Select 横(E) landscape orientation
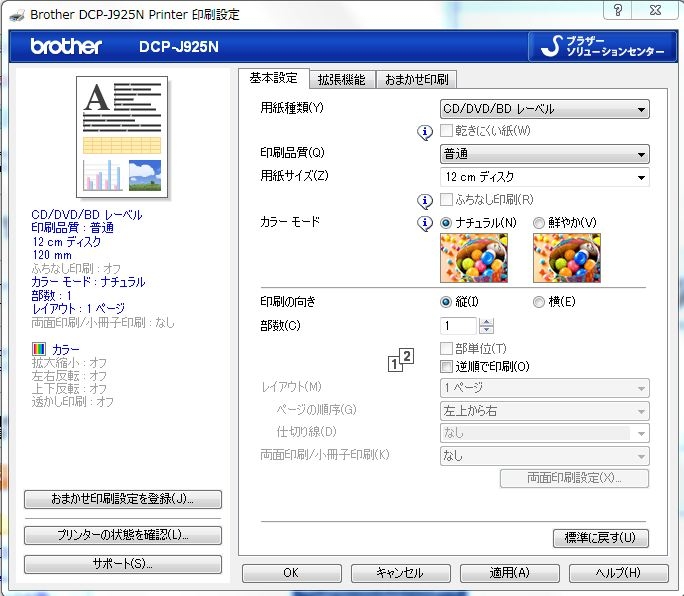Viewport: 684px width, 596px height. (539, 301)
